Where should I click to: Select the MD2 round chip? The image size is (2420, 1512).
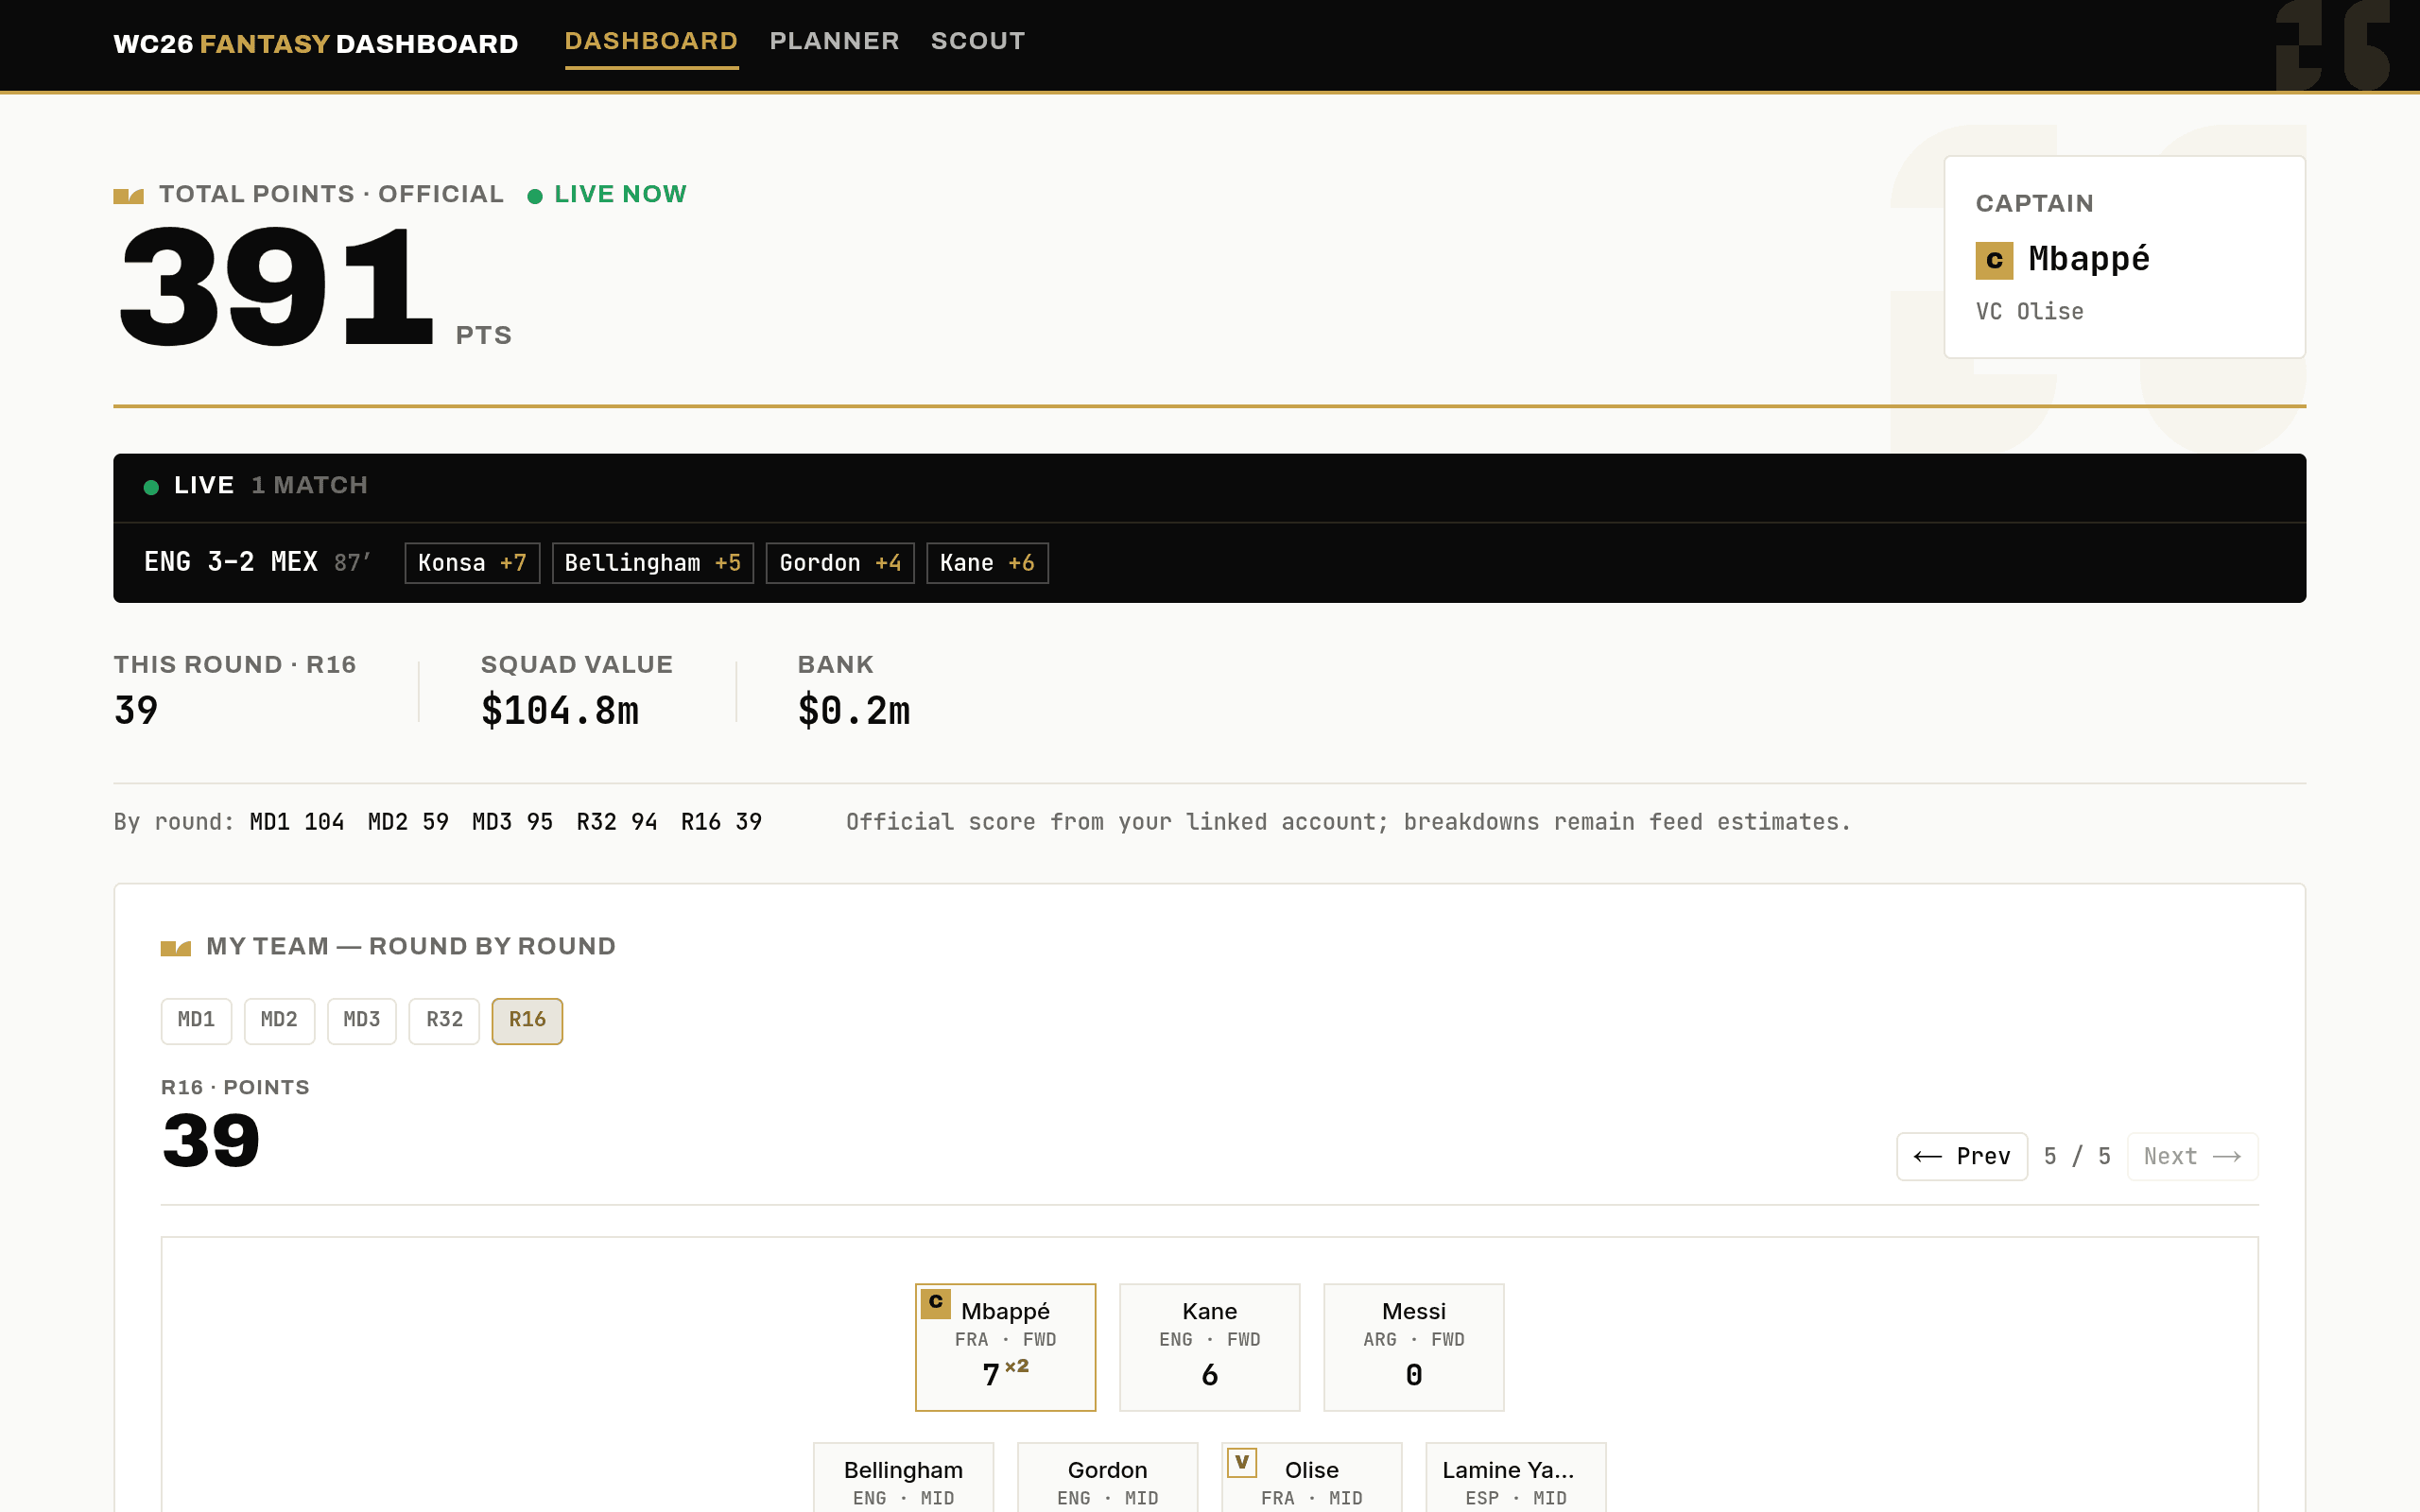point(279,1020)
